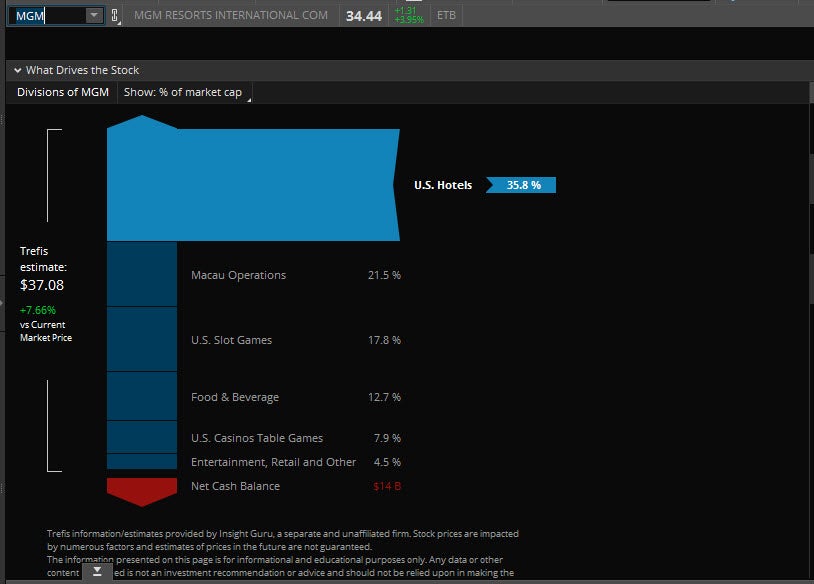Click the 35.8 % badge

click(521, 185)
